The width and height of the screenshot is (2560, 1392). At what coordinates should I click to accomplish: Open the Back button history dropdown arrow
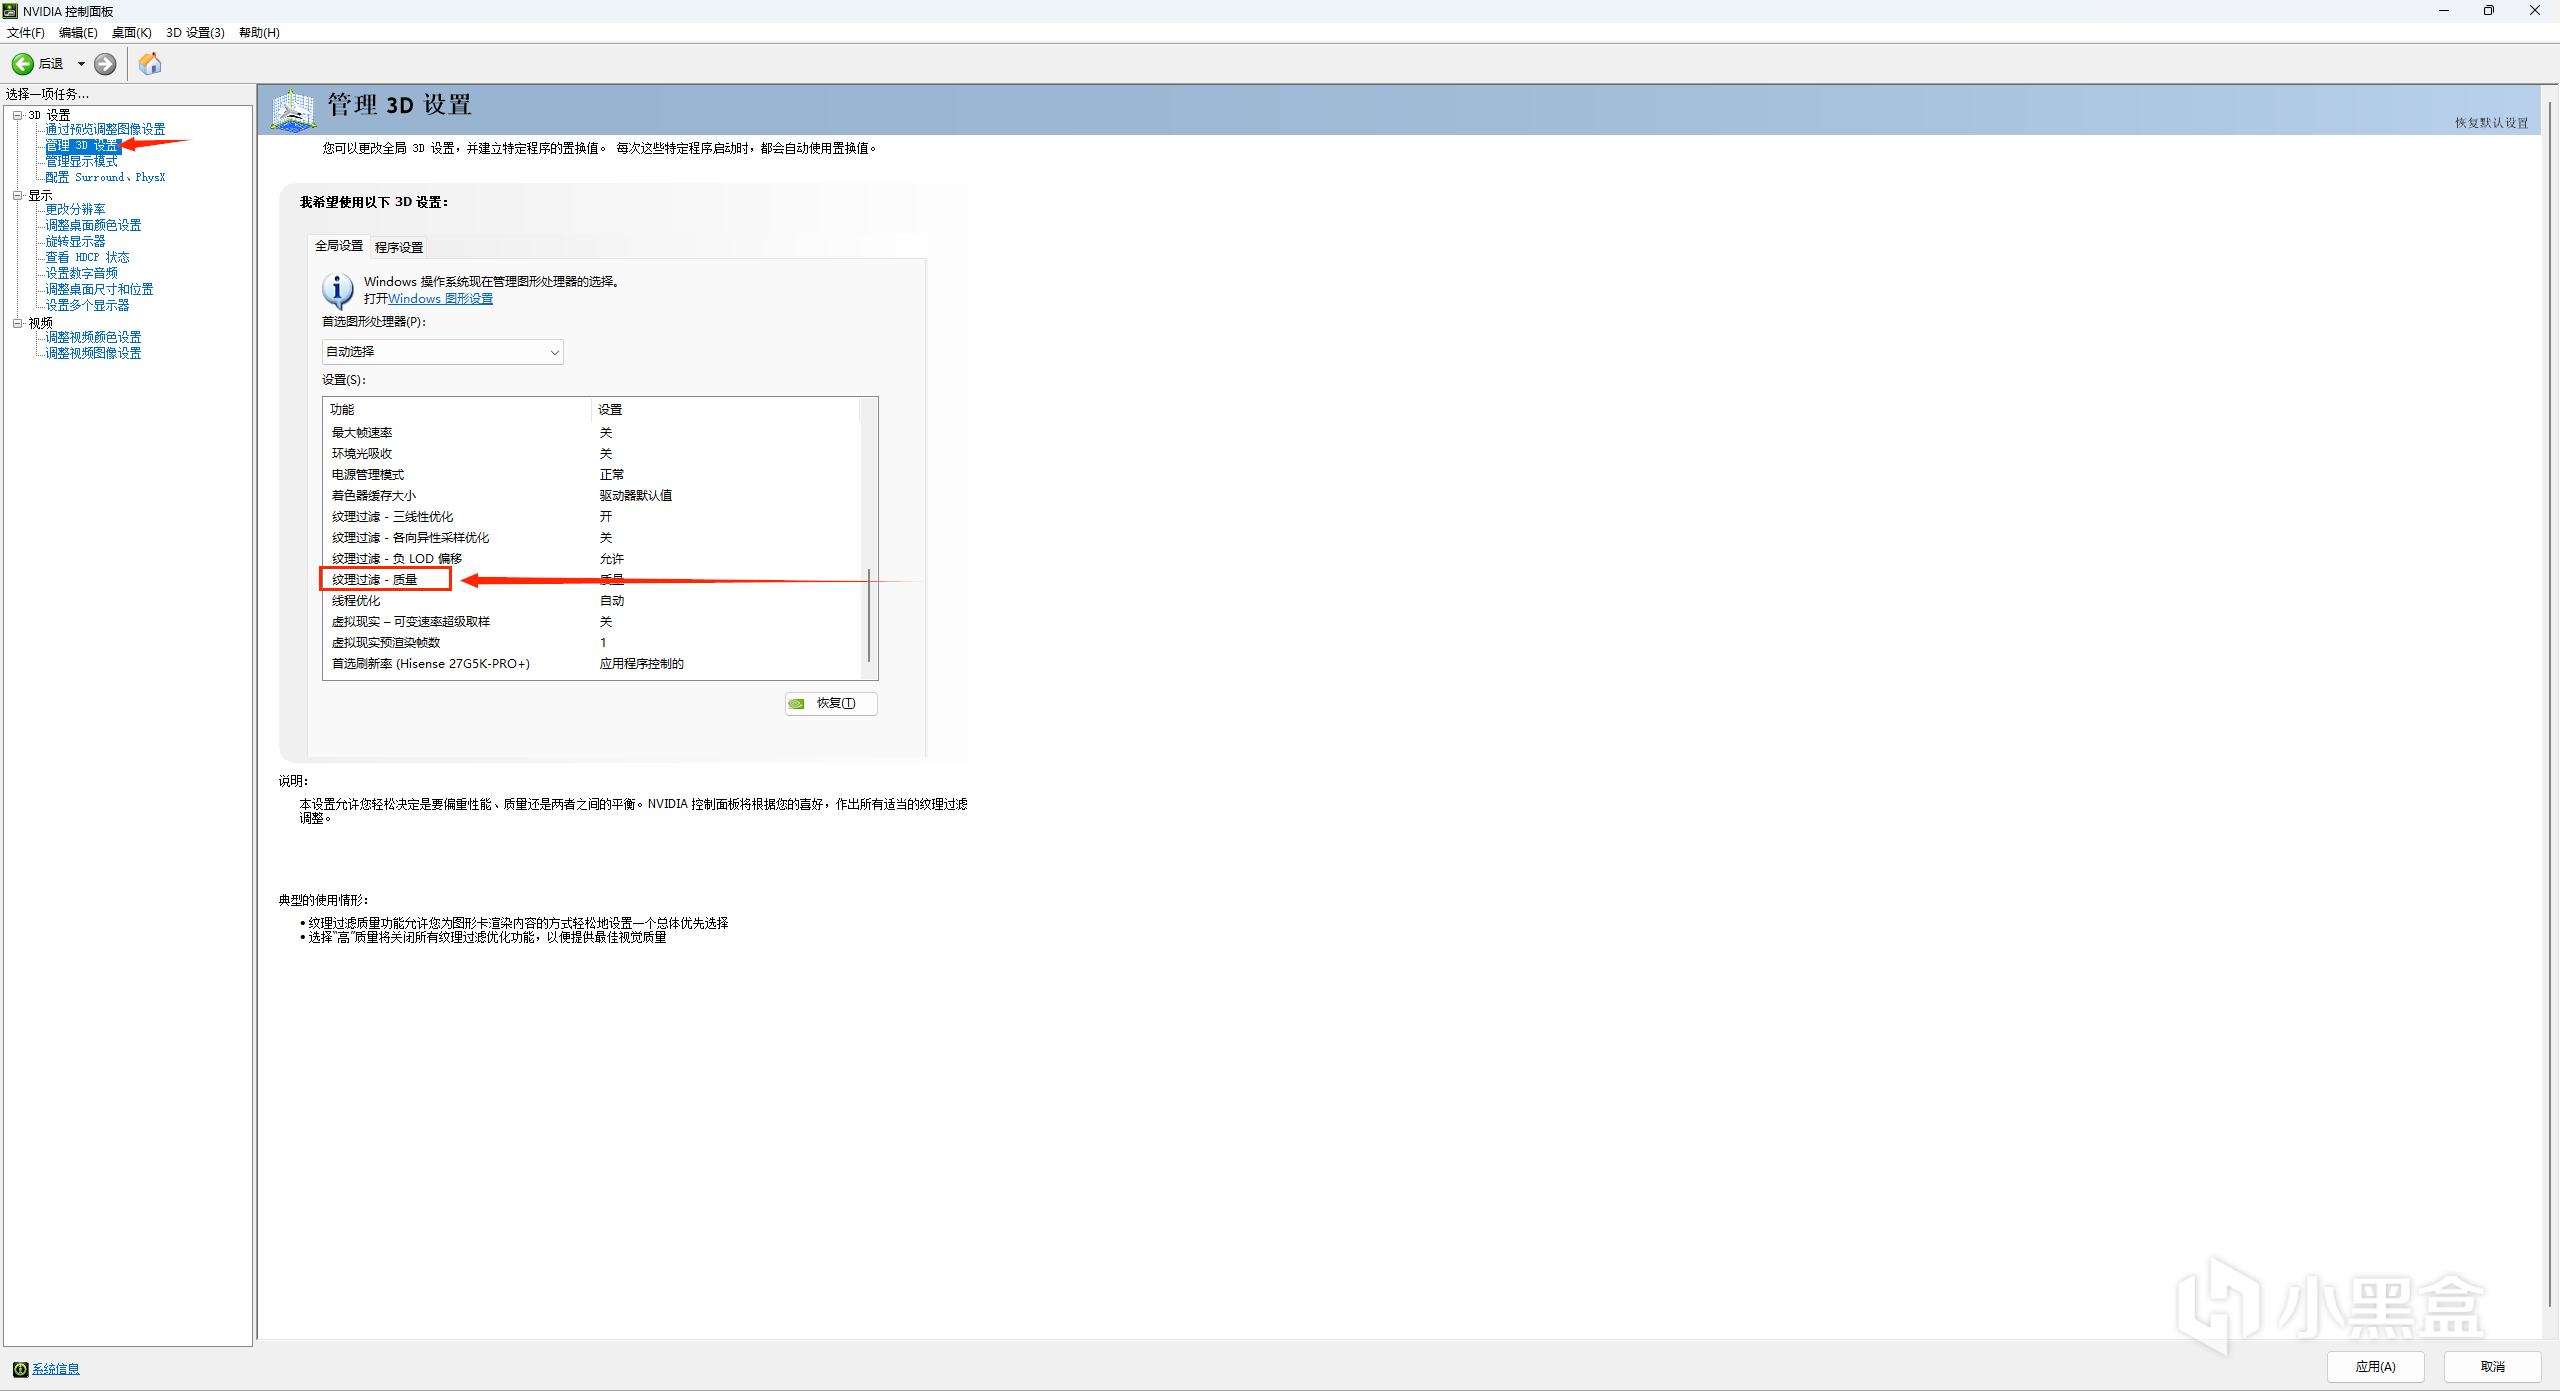click(81, 64)
